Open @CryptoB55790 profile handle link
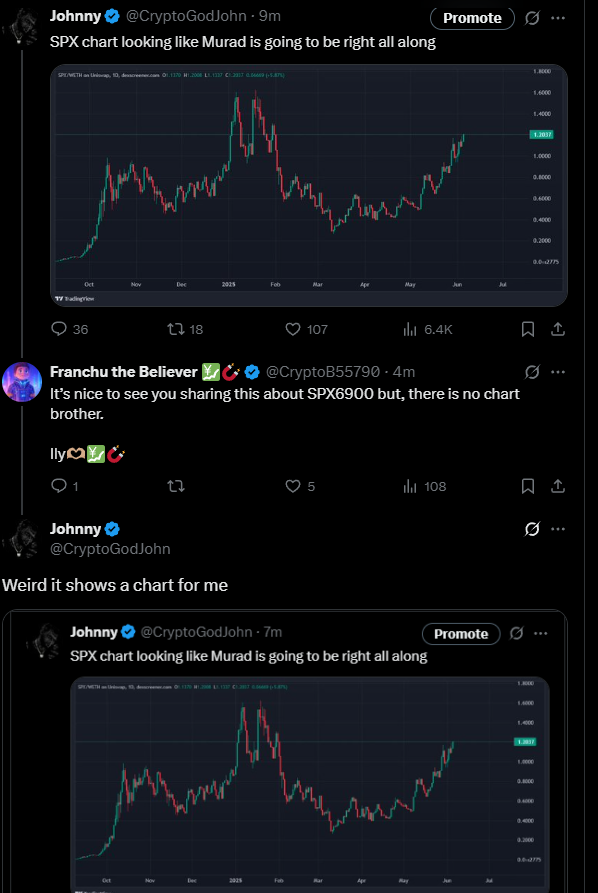Screen dimensions: 598x893 click(323, 372)
